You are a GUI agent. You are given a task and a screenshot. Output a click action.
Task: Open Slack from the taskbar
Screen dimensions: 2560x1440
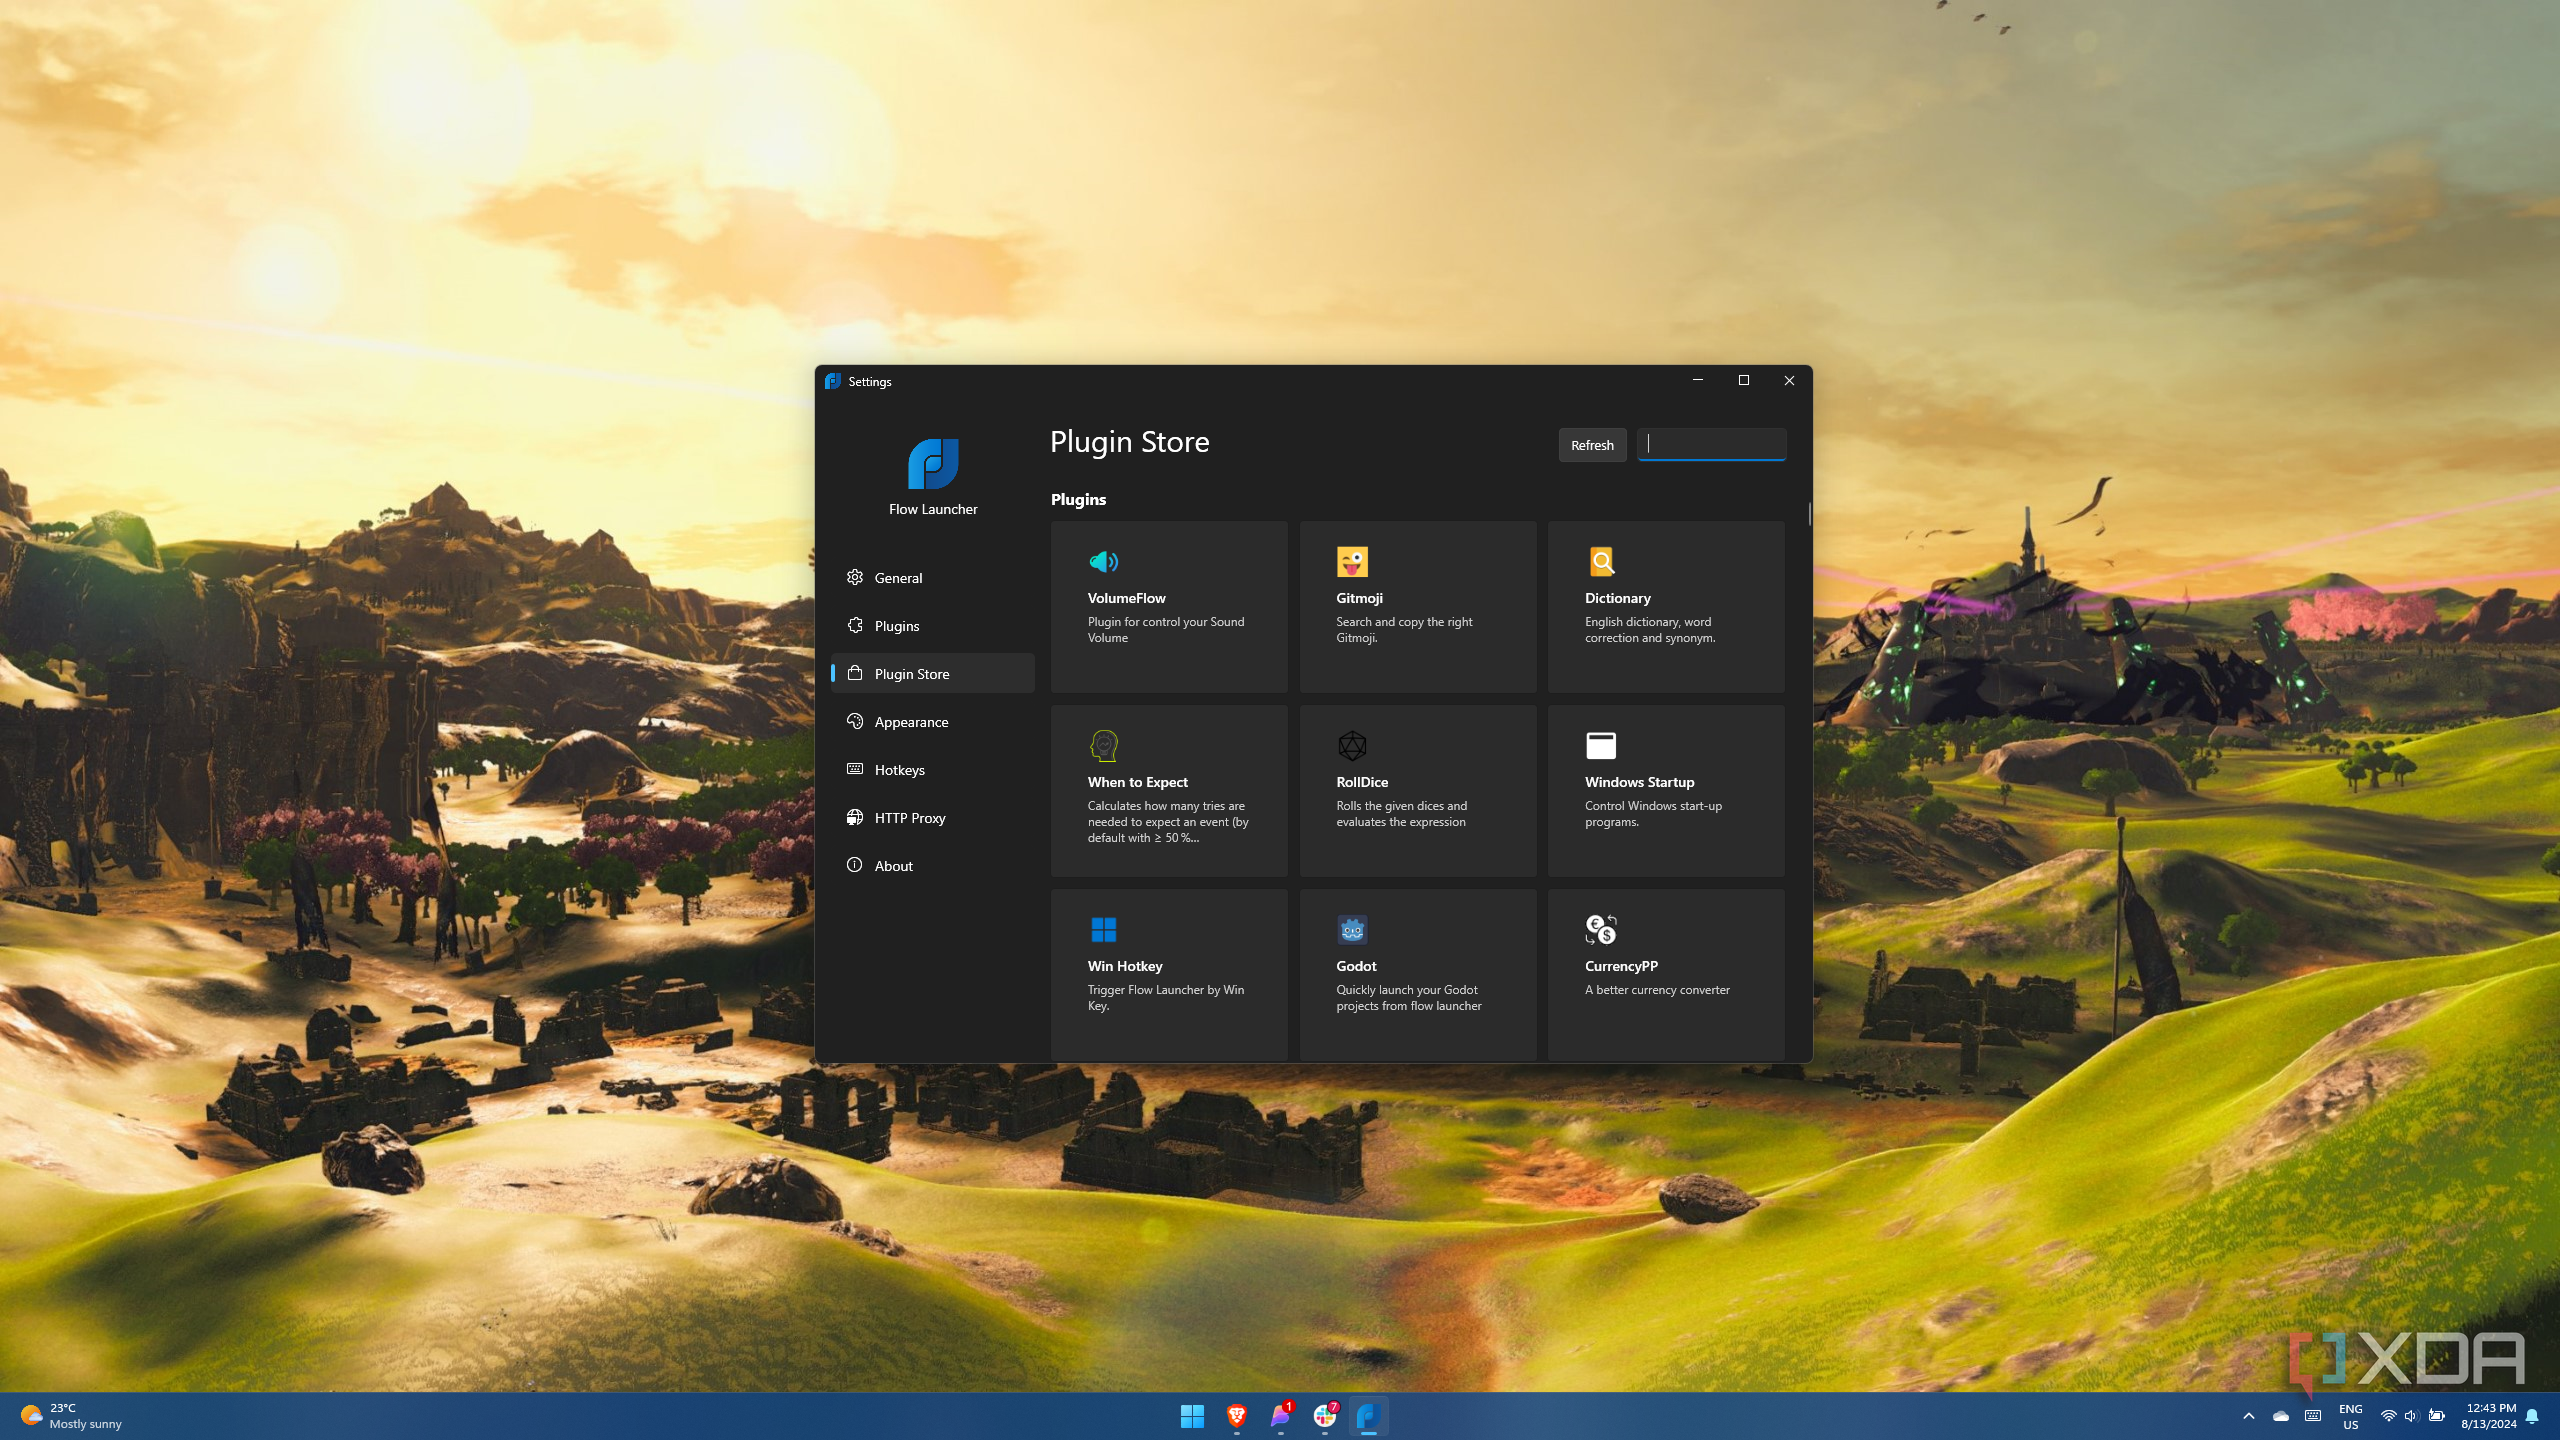pos(1324,1416)
